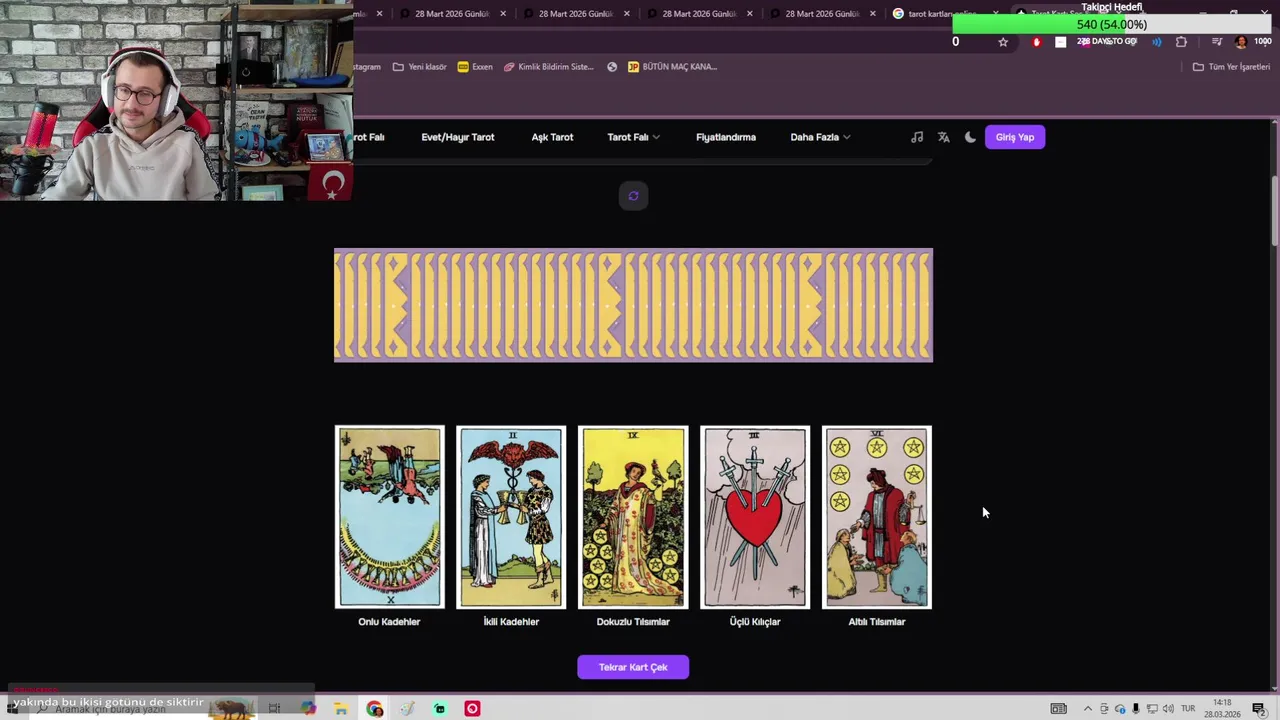1280x720 pixels.
Task: Open the volume tray icon
Action: pos(1168,709)
